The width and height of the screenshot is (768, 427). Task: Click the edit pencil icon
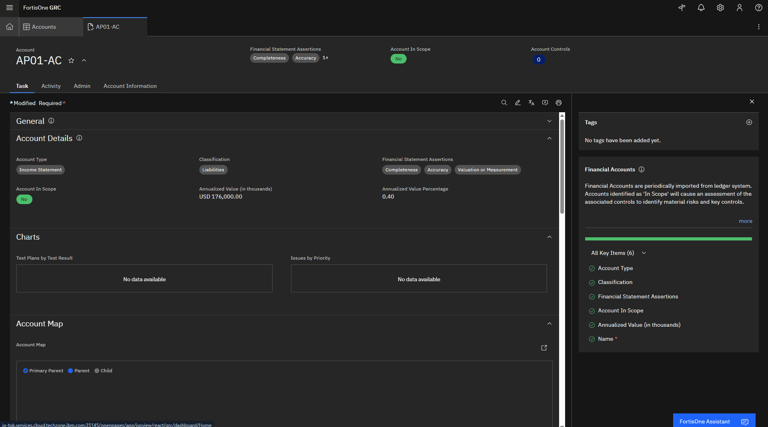[517, 103]
